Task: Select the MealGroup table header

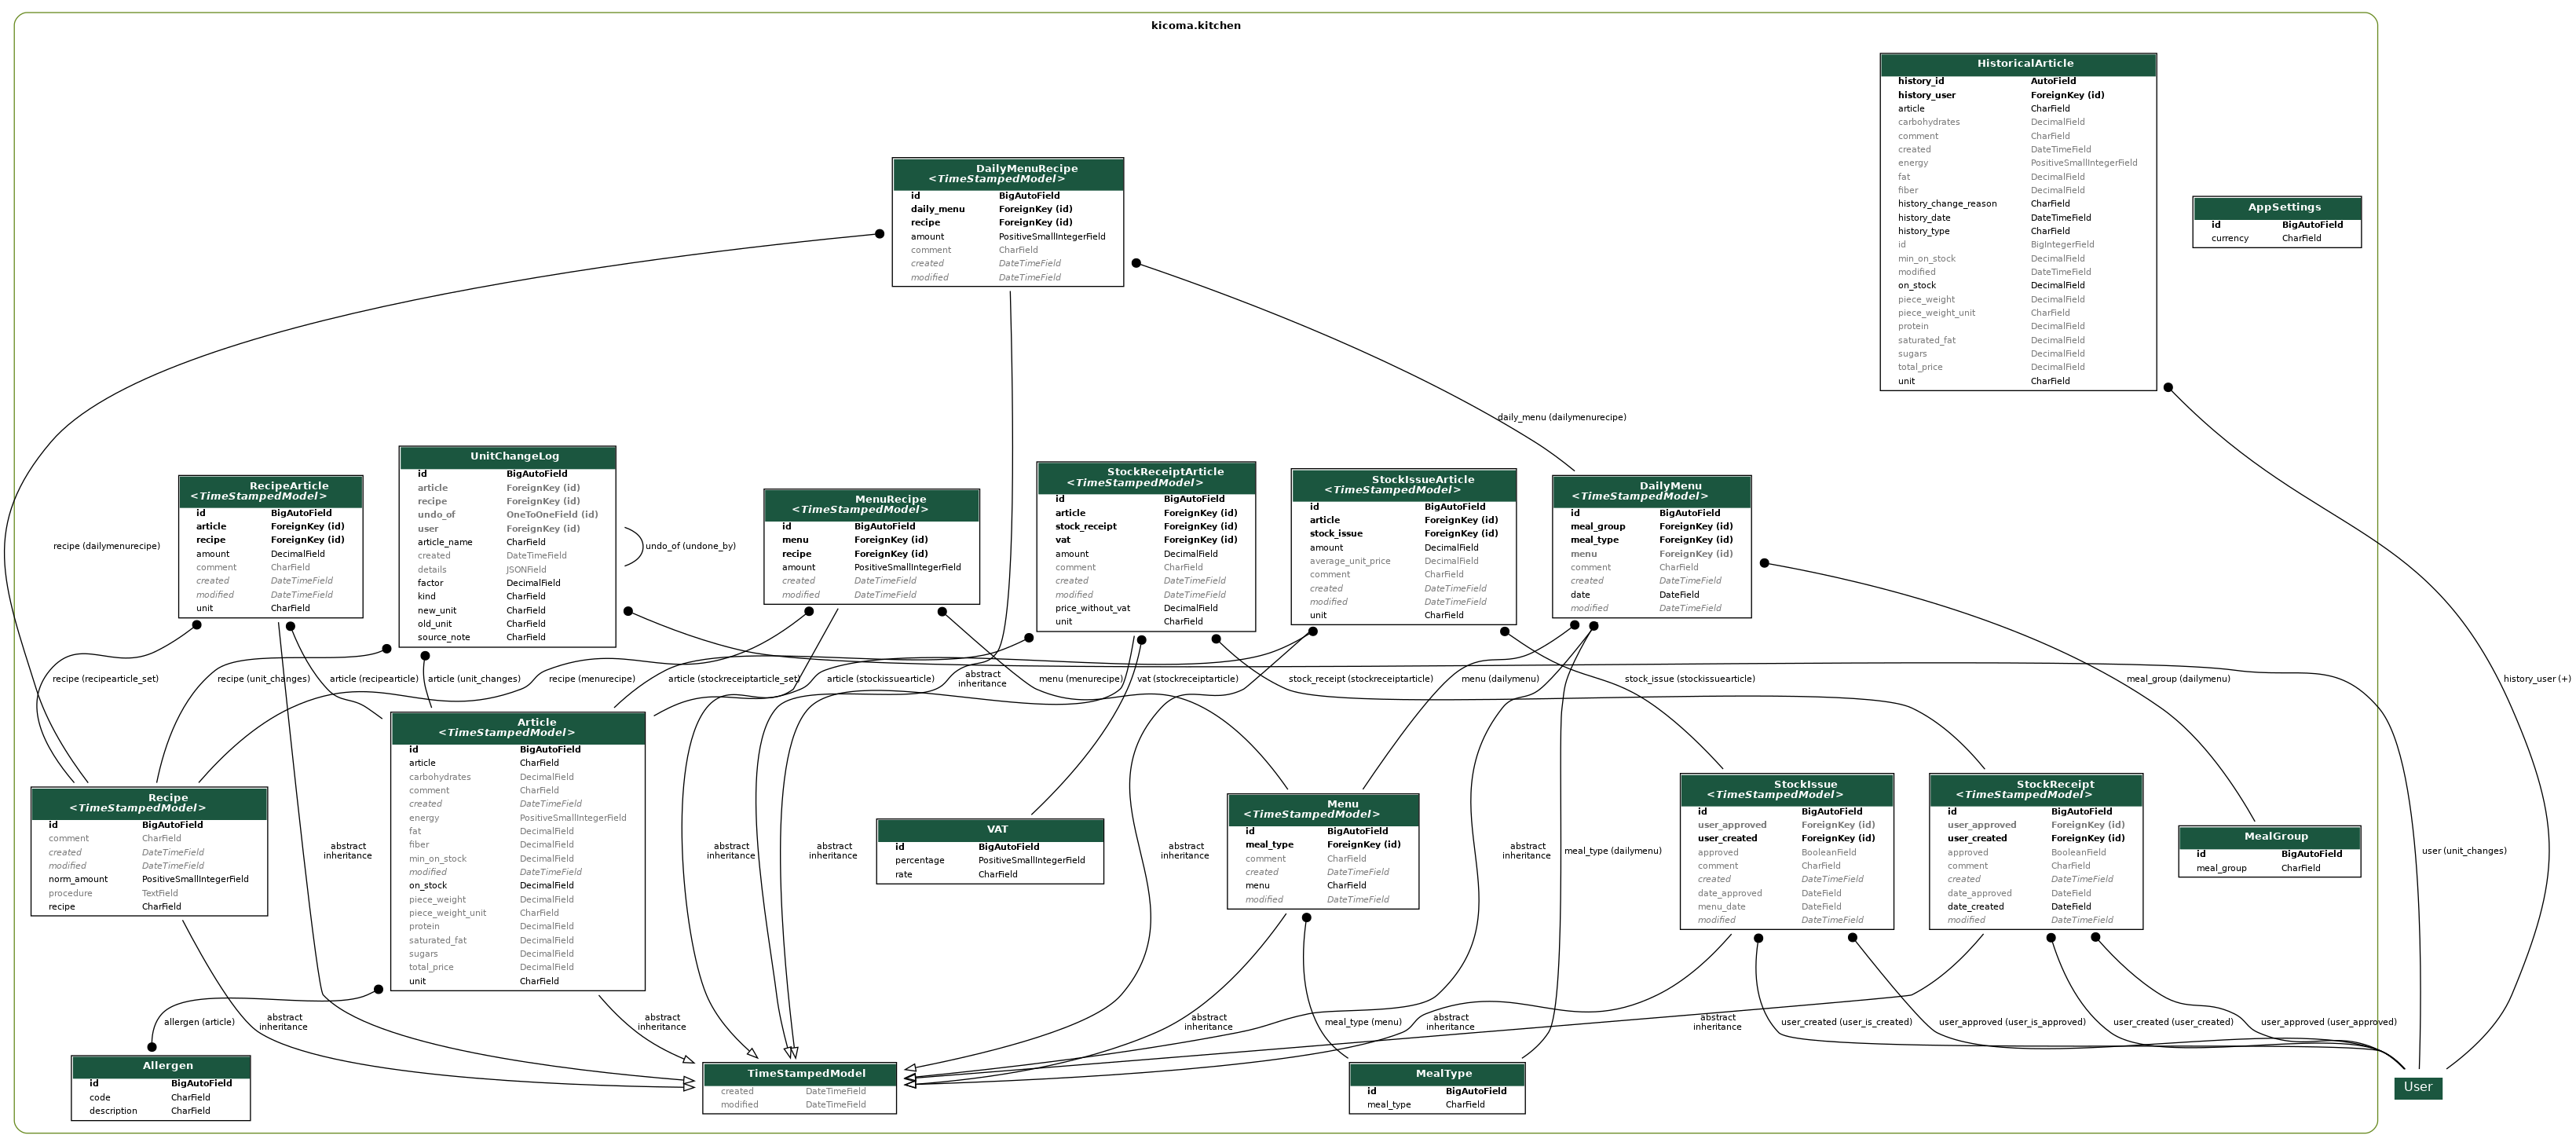Action: point(2269,837)
